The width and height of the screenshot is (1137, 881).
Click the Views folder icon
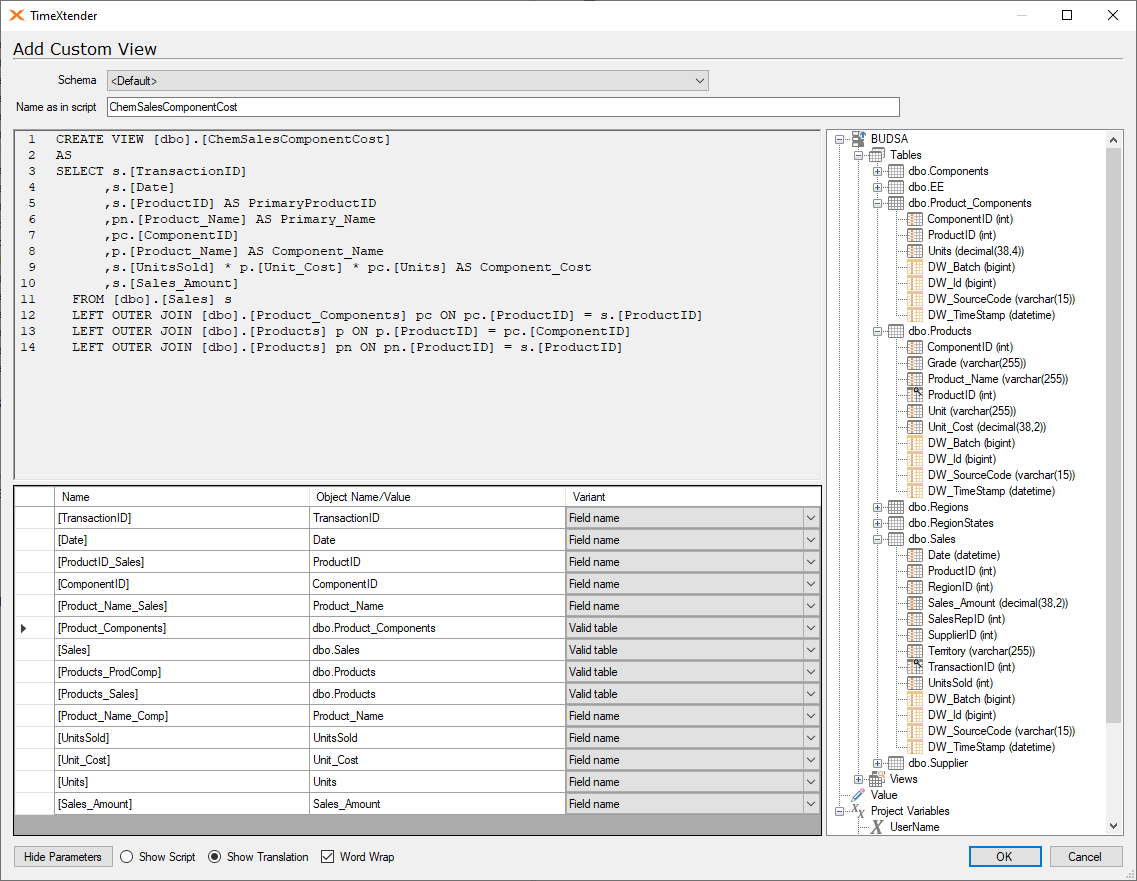[877, 779]
